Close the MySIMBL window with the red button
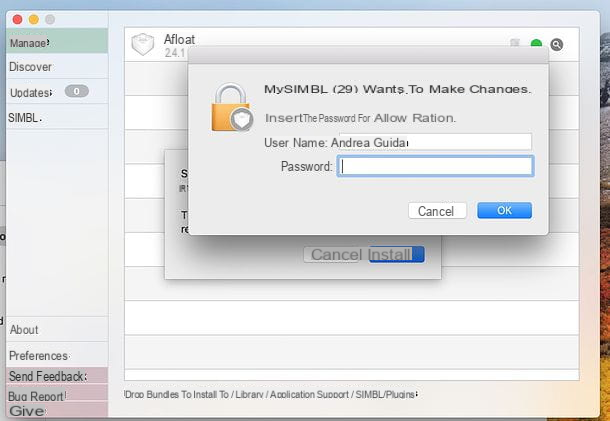 point(18,19)
